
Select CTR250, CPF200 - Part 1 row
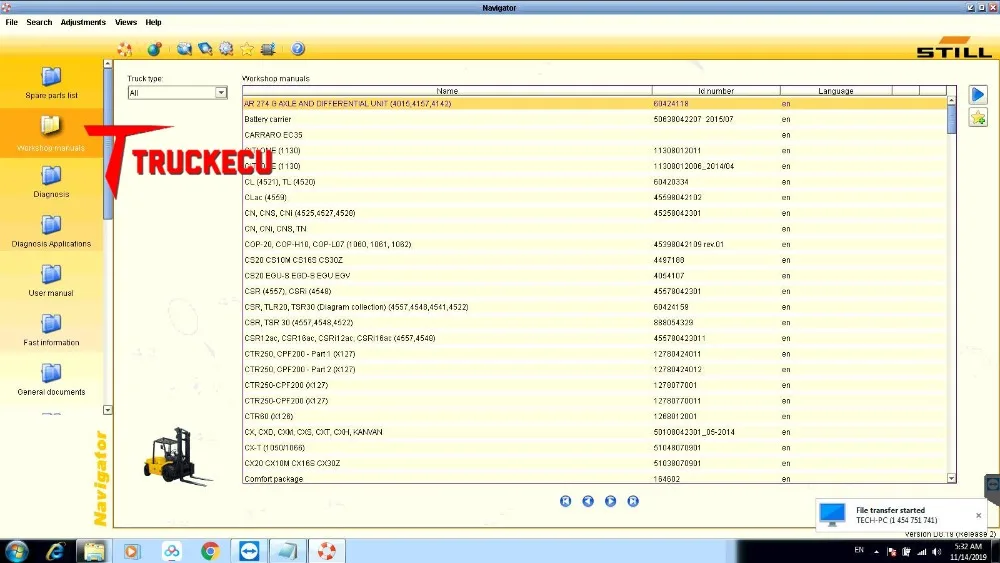coord(594,354)
